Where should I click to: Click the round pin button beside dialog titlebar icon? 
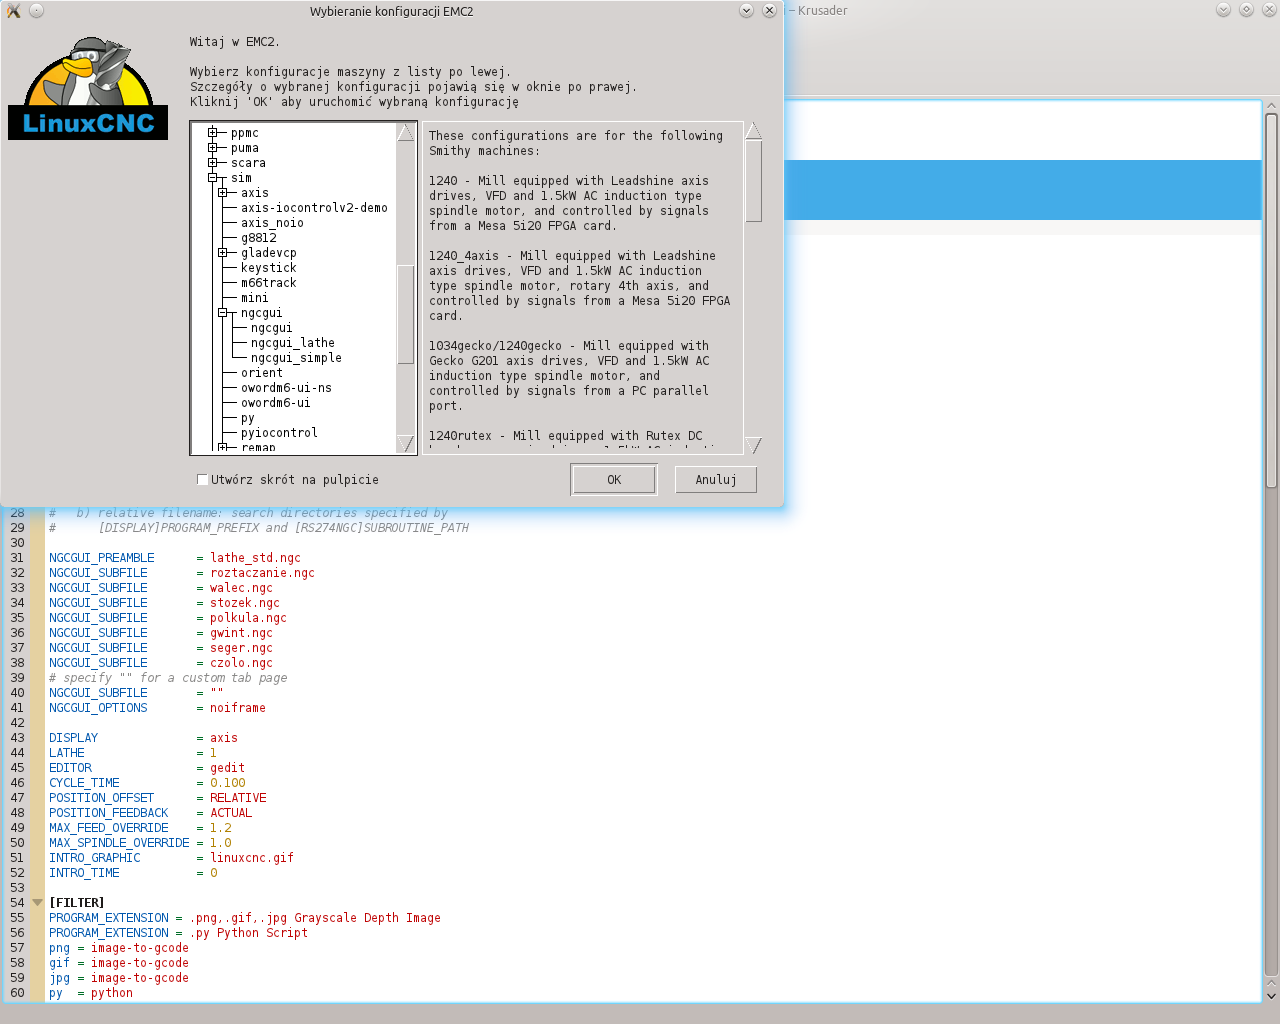point(36,10)
